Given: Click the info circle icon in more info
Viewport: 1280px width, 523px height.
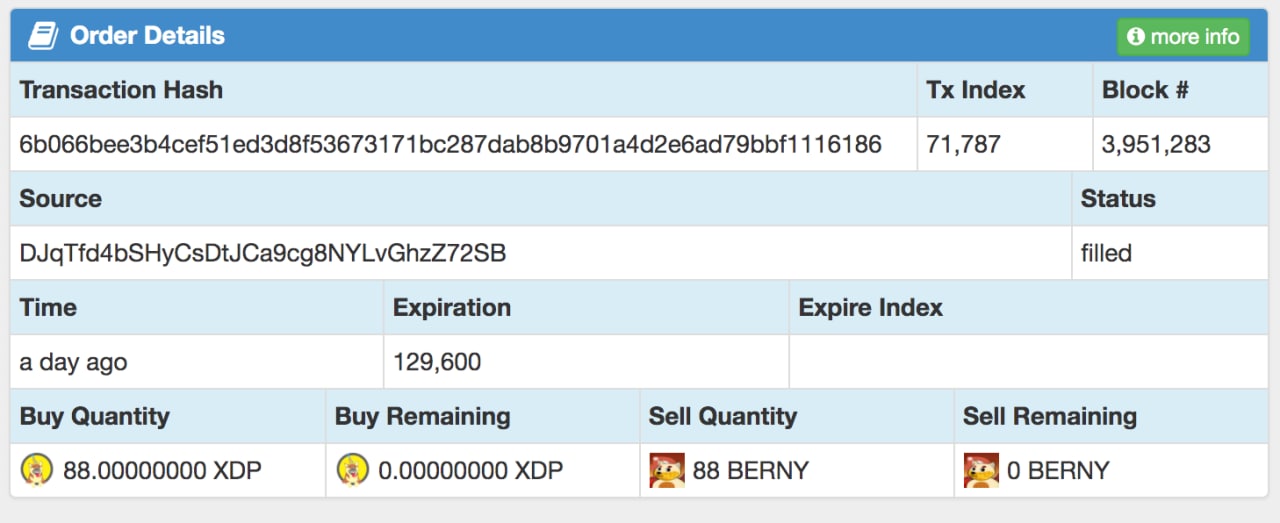Looking at the screenshot, I should [x=1135, y=37].
